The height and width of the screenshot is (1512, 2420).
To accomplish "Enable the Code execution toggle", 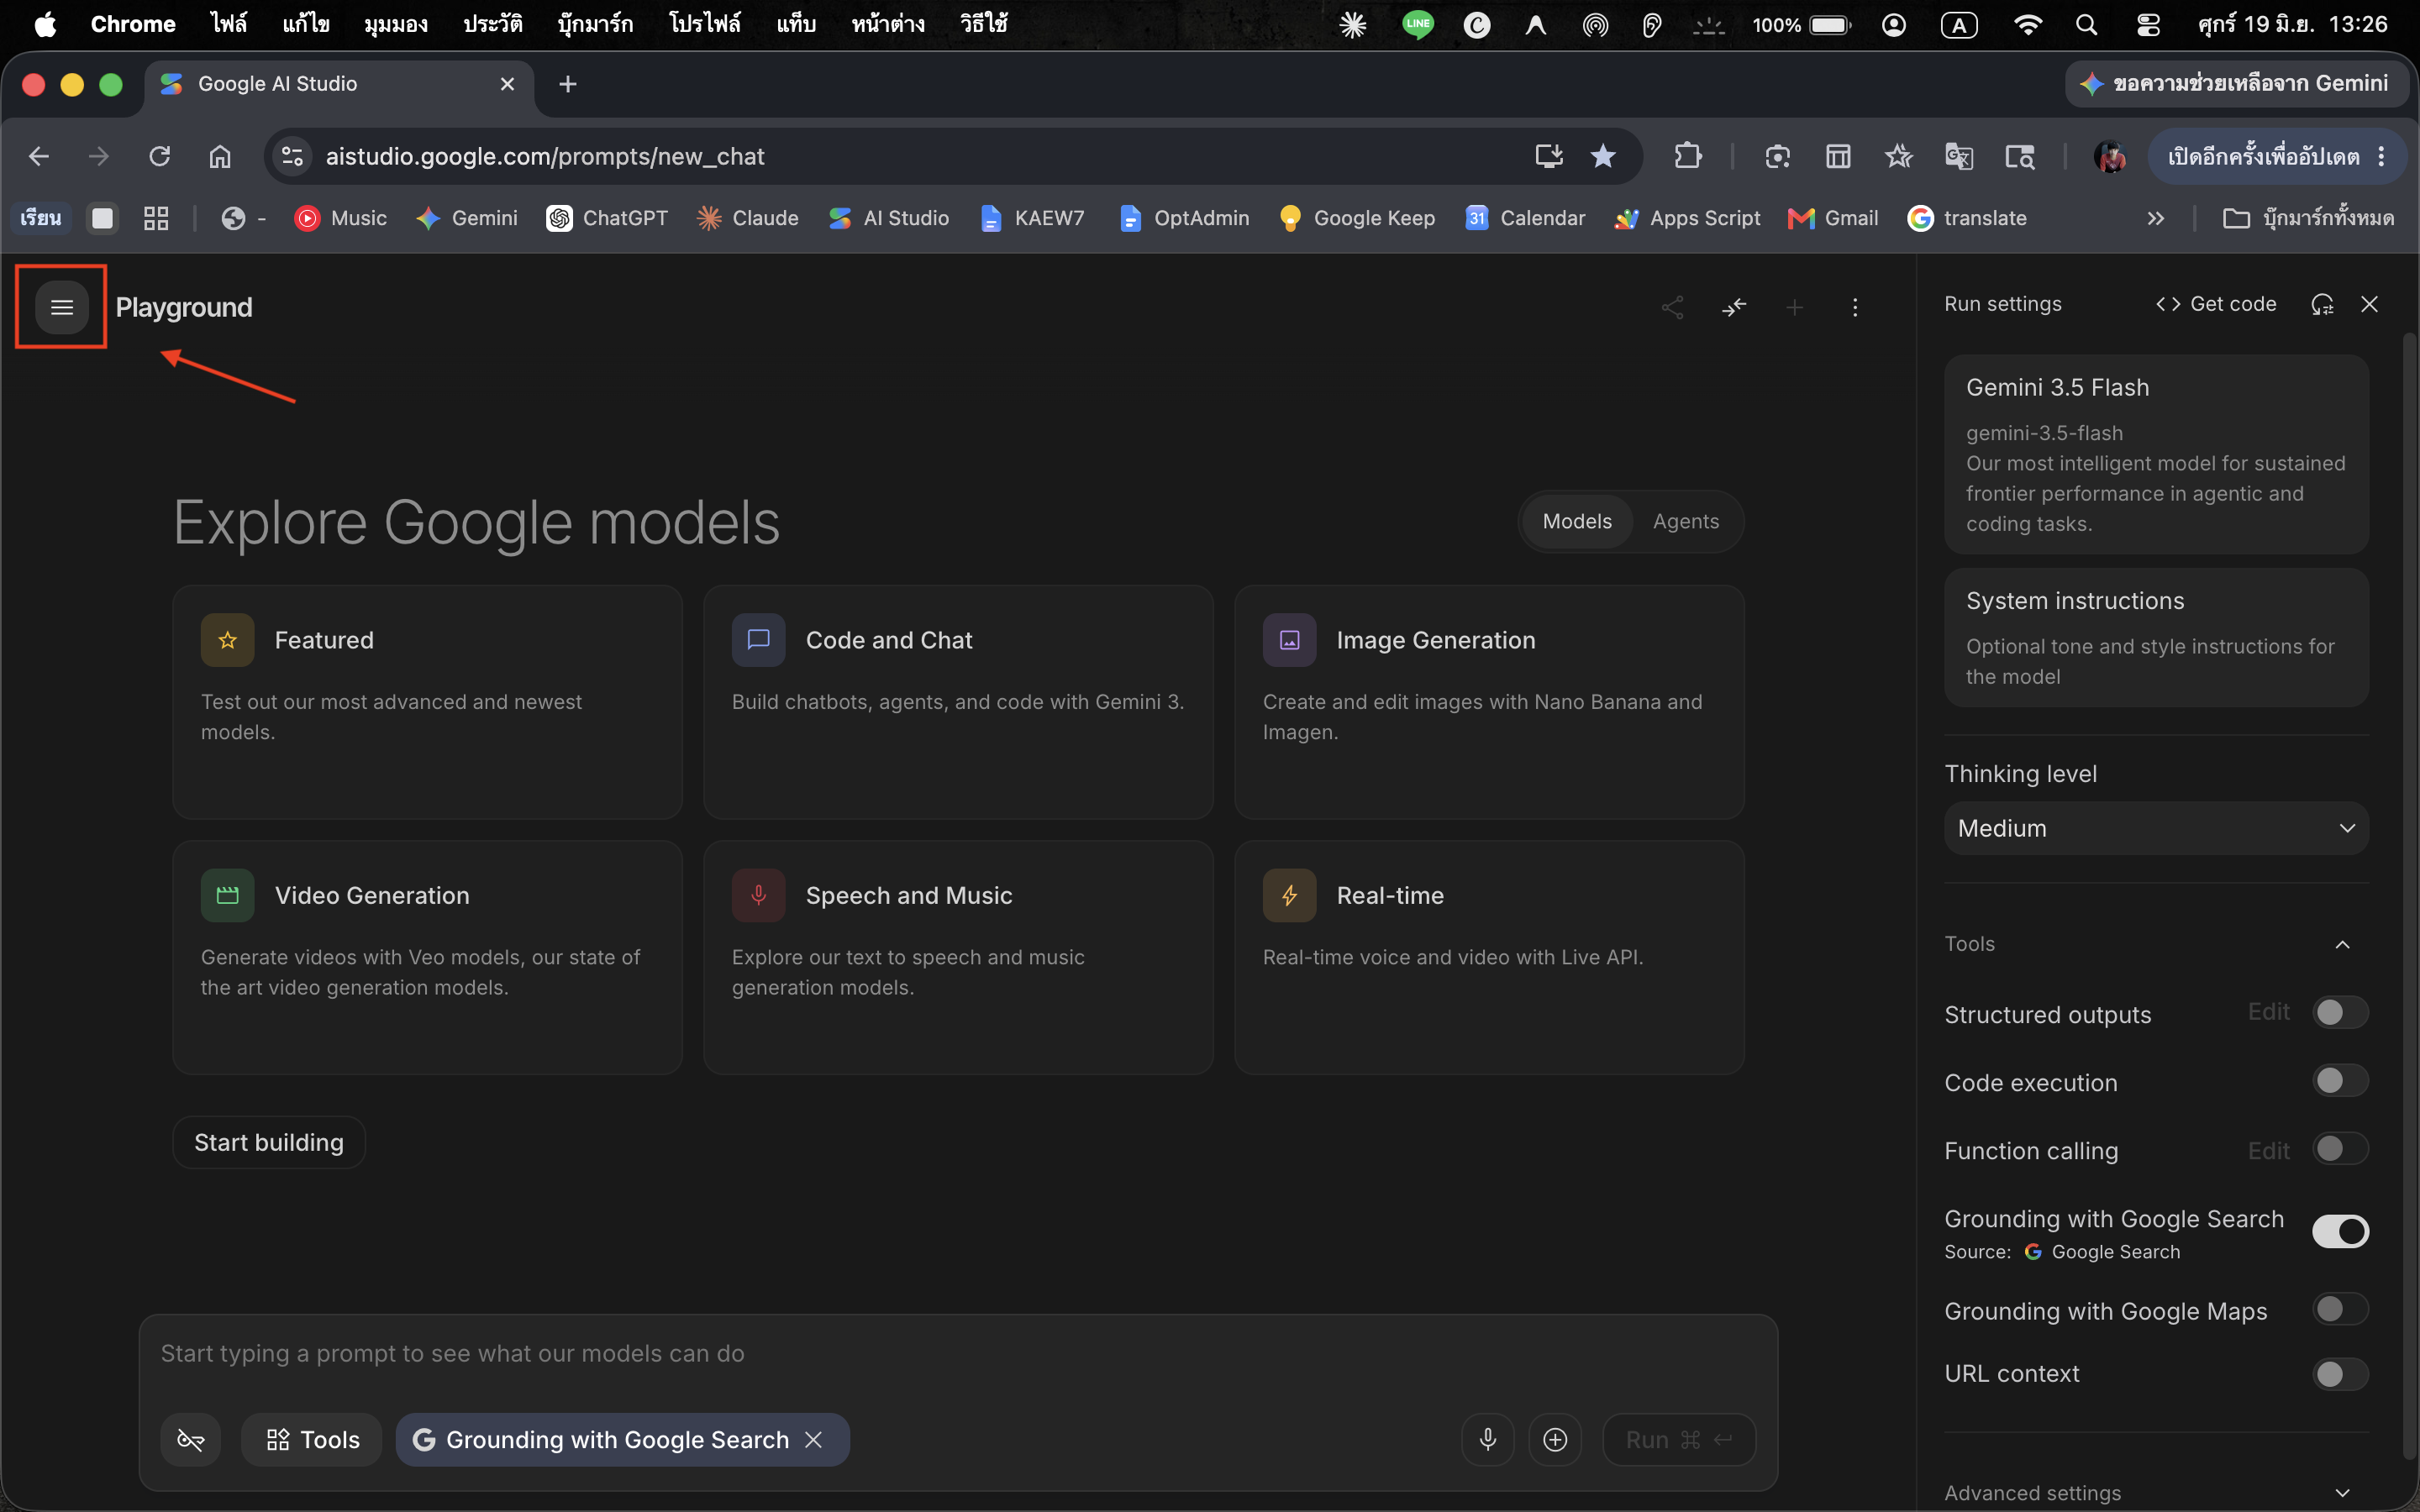I will click(x=2340, y=1081).
